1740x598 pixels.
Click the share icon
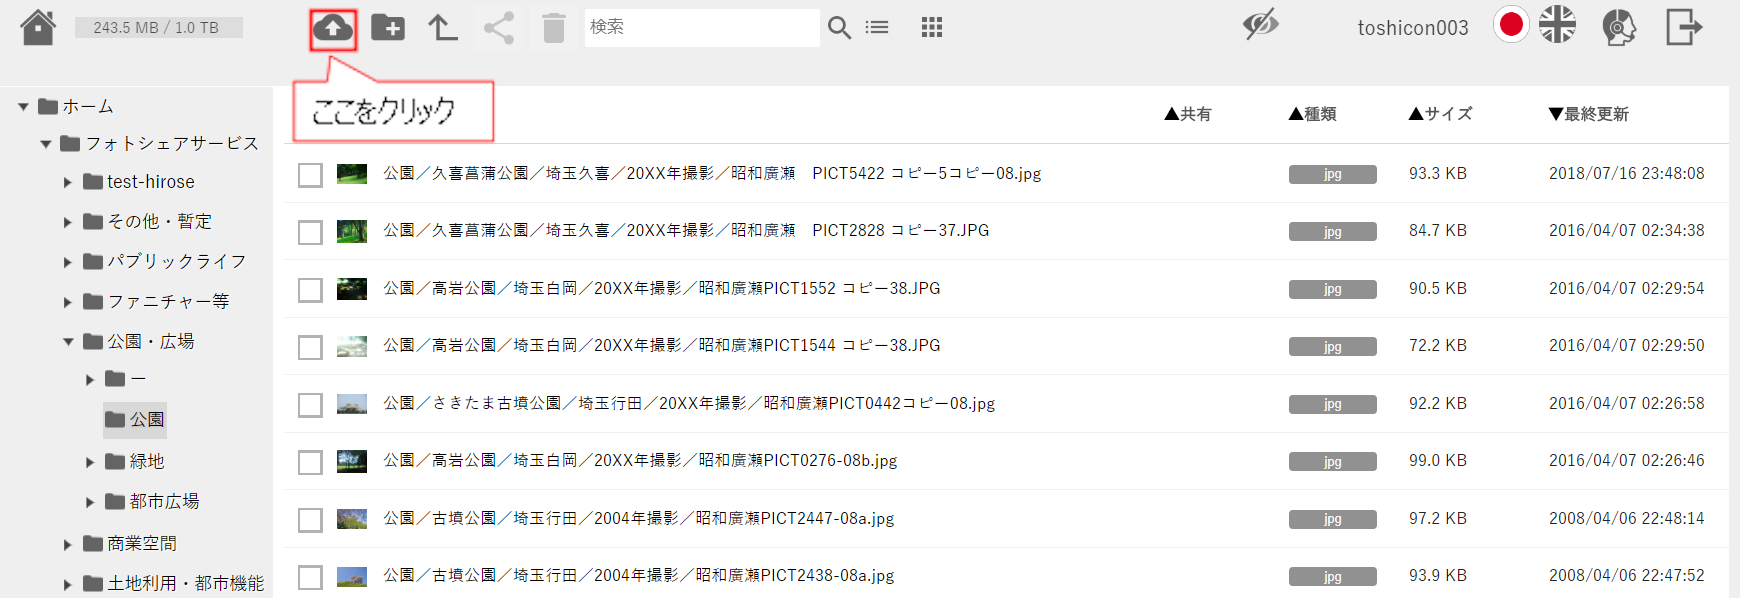(x=498, y=28)
